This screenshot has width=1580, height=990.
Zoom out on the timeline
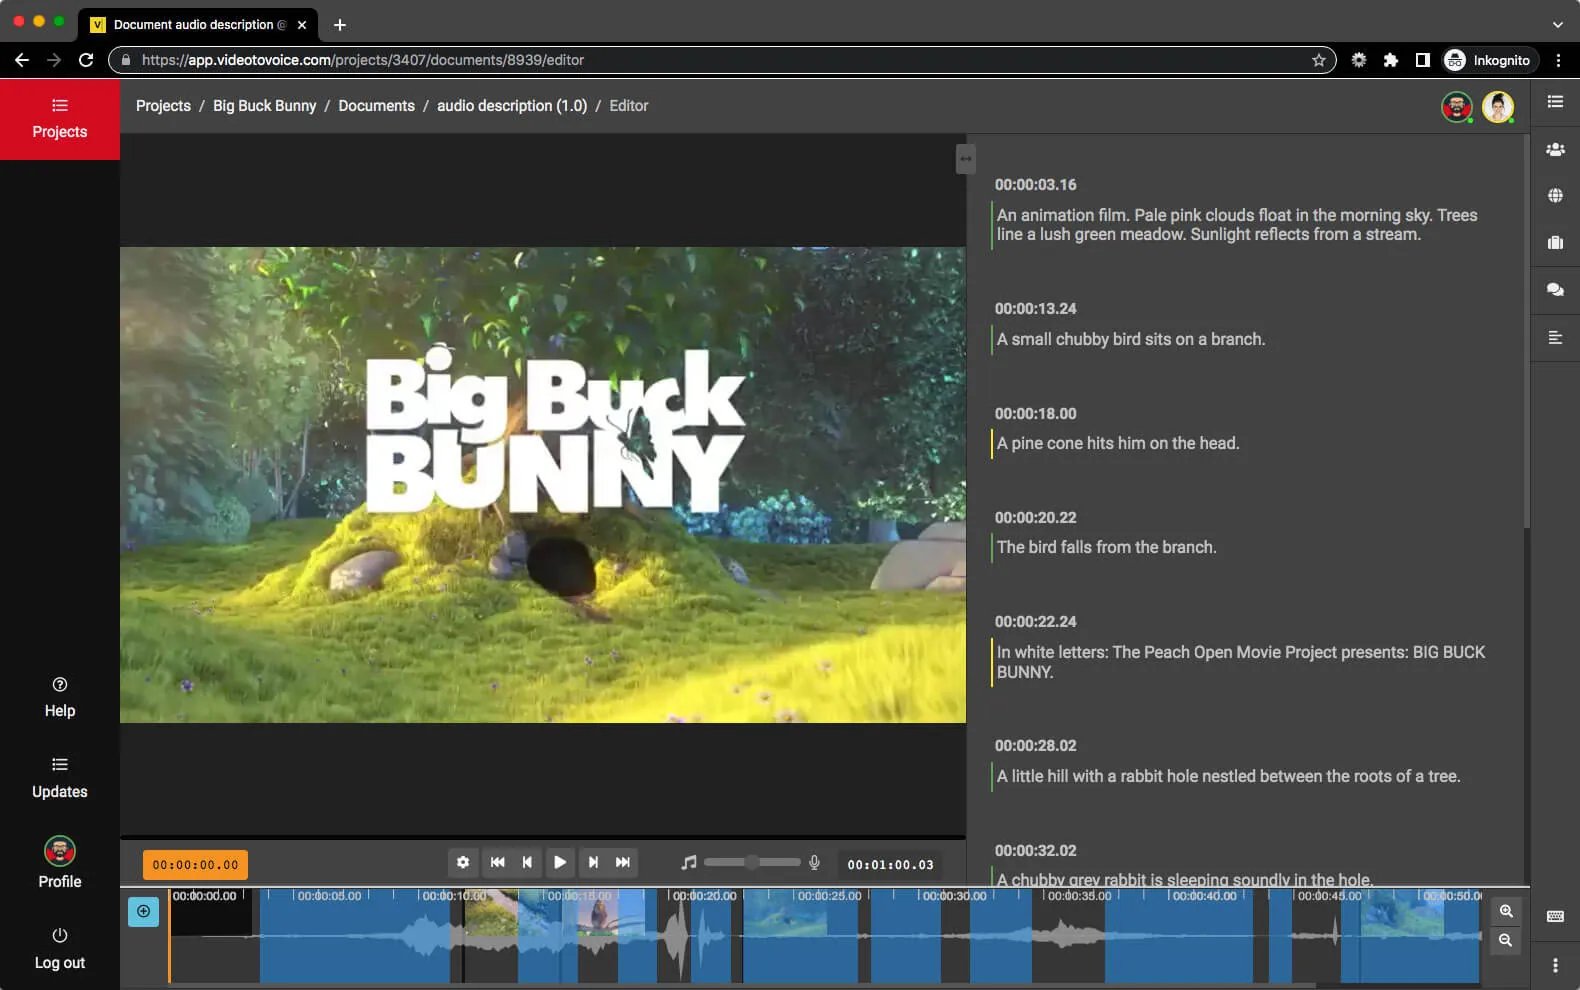click(x=1506, y=940)
